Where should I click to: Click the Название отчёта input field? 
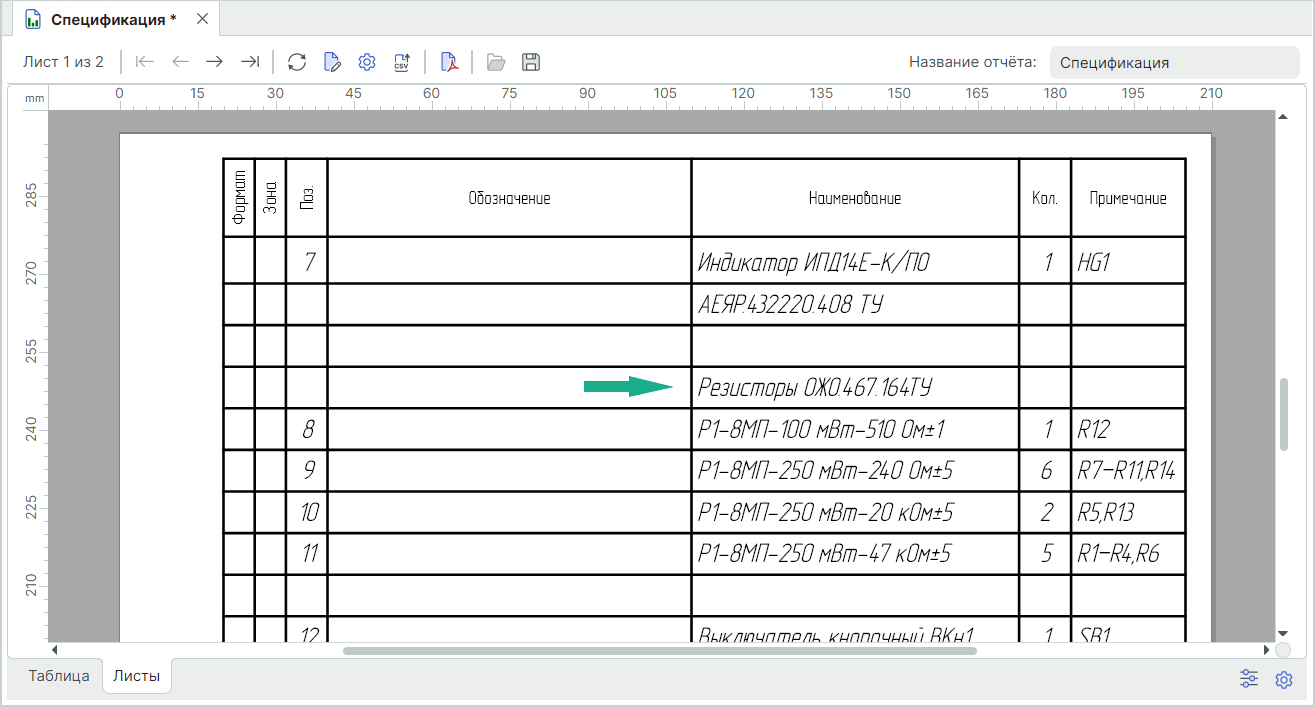(1174, 62)
